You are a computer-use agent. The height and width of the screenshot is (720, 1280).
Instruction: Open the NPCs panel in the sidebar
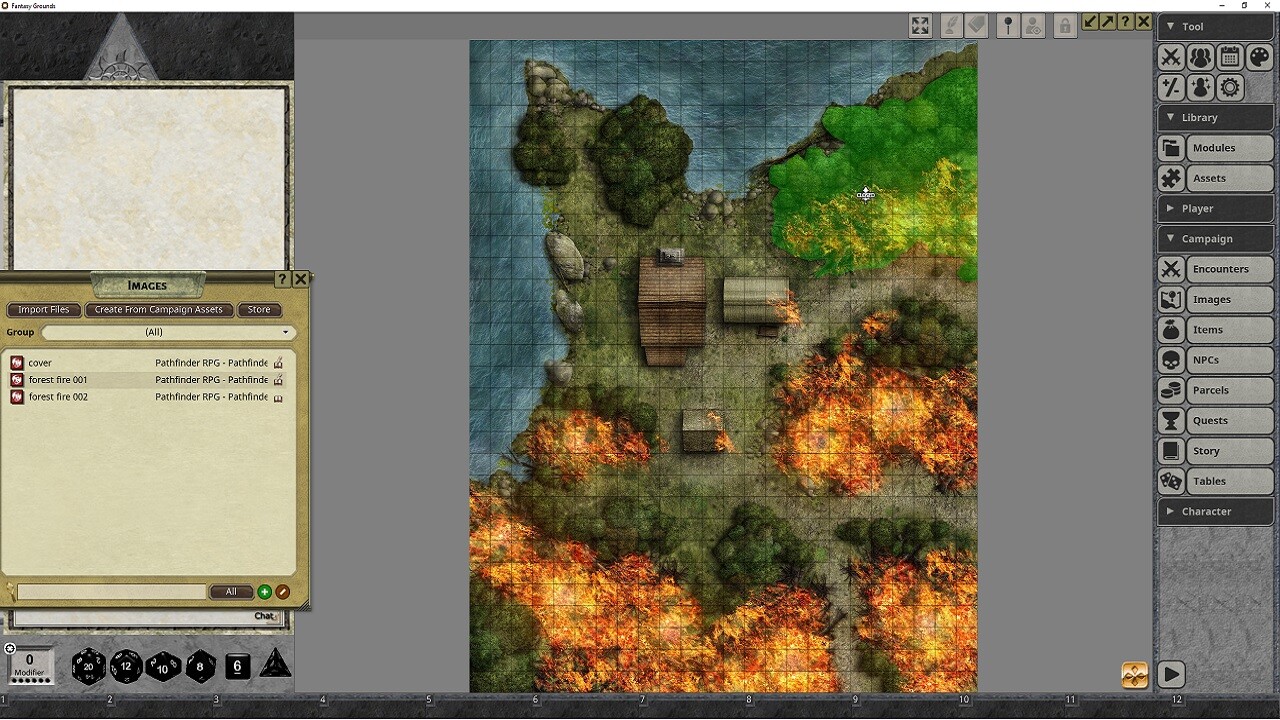[1210, 360]
